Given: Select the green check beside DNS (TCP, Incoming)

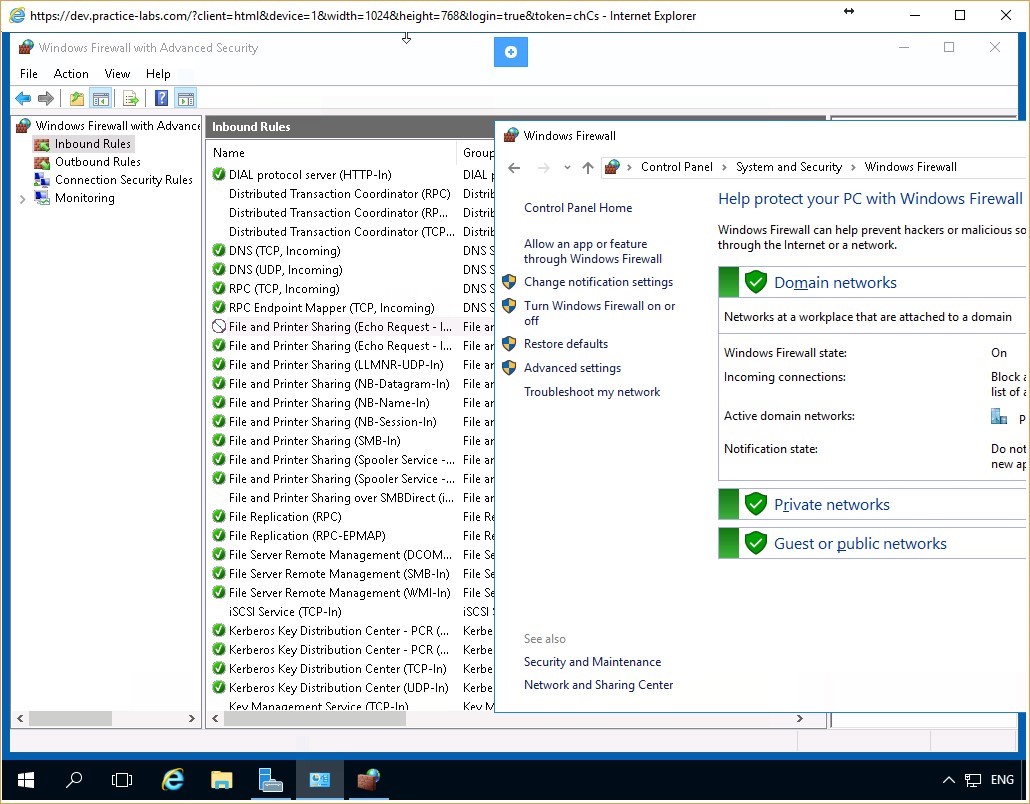Looking at the screenshot, I should (x=218, y=250).
